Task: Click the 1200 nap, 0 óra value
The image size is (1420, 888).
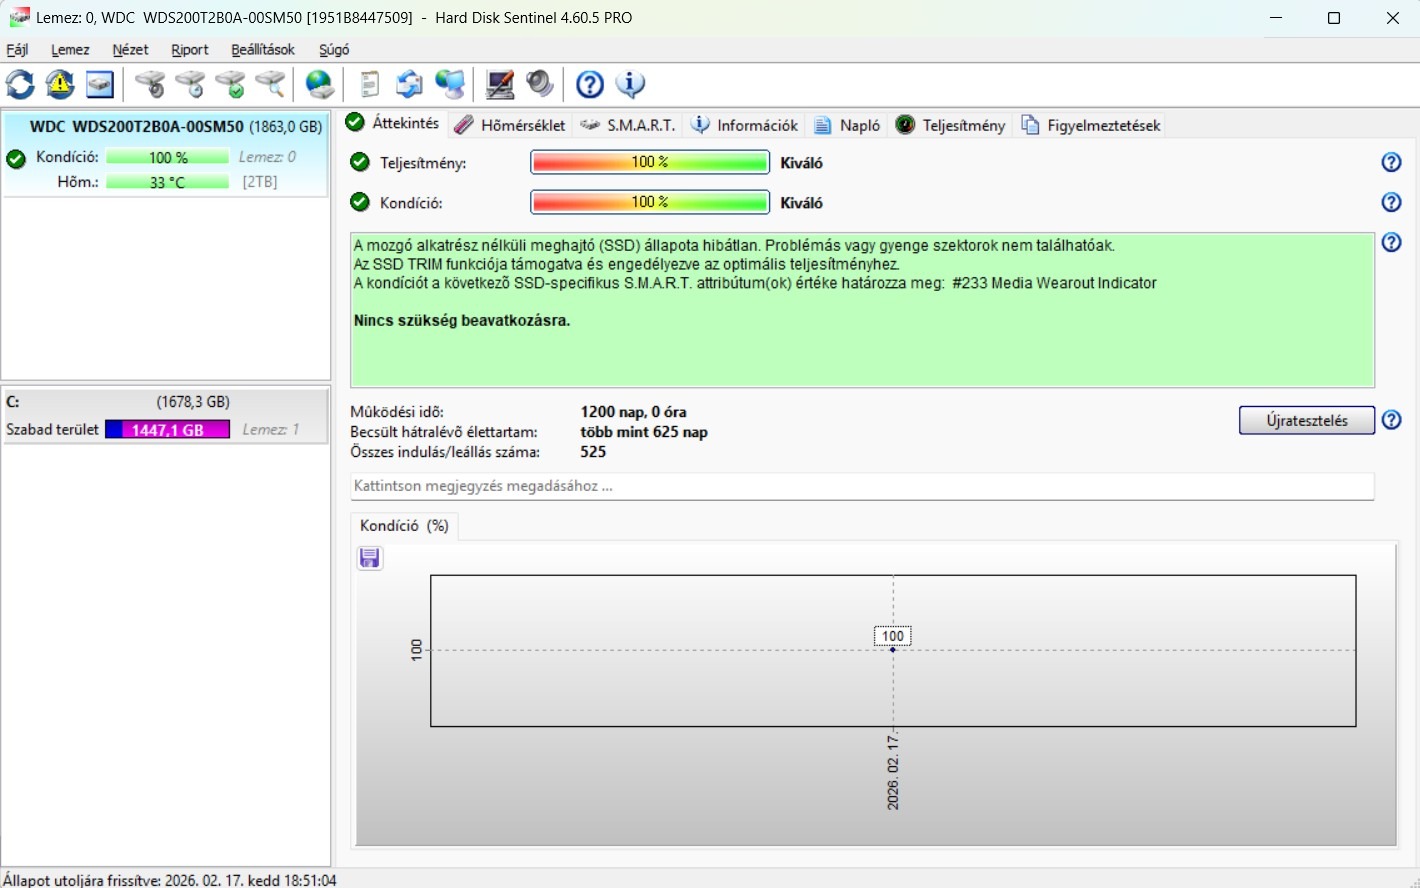Action: (x=633, y=412)
